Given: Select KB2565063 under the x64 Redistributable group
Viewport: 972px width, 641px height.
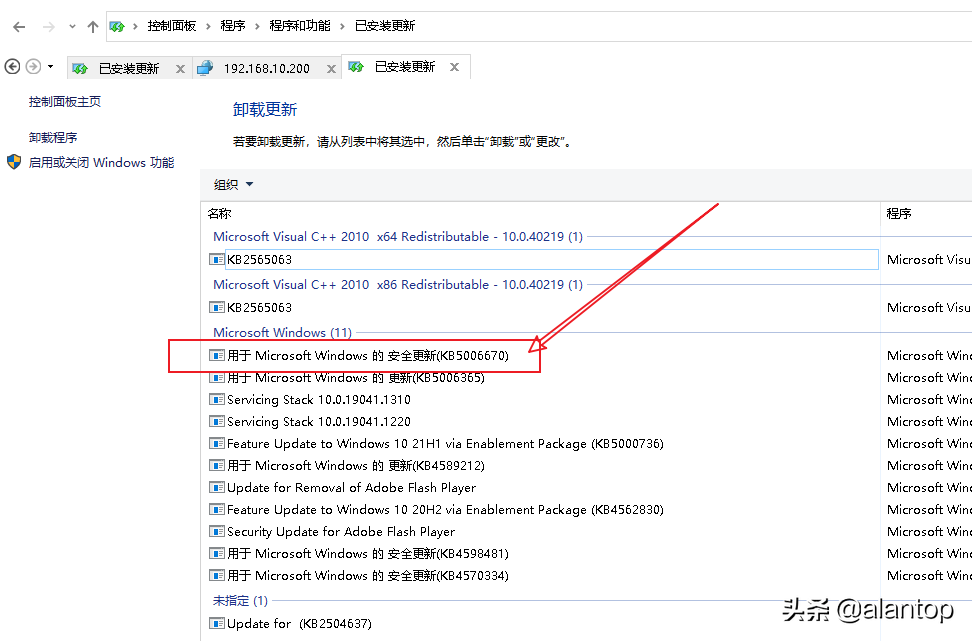Looking at the screenshot, I should pos(543,260).
